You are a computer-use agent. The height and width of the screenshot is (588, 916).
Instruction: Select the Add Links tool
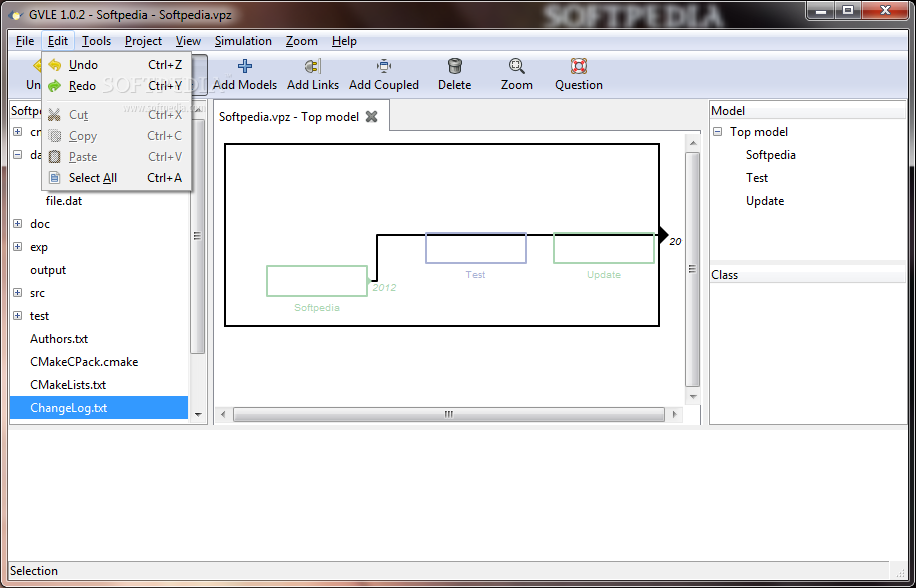coord(313,74)
